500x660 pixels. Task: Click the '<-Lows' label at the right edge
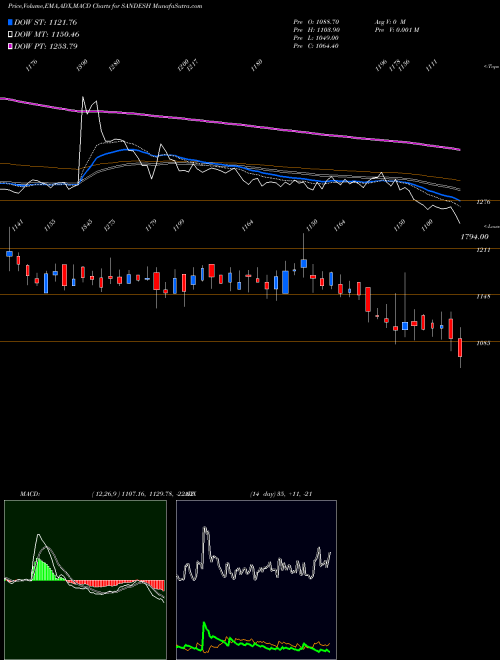pyautogui.click(x=492, y=226)
